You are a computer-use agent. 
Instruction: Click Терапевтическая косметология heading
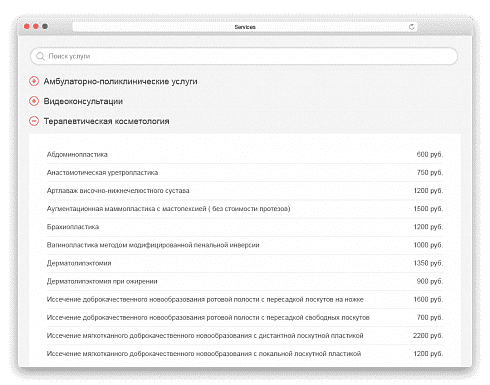pyautogui.click(x=106, y=121)
